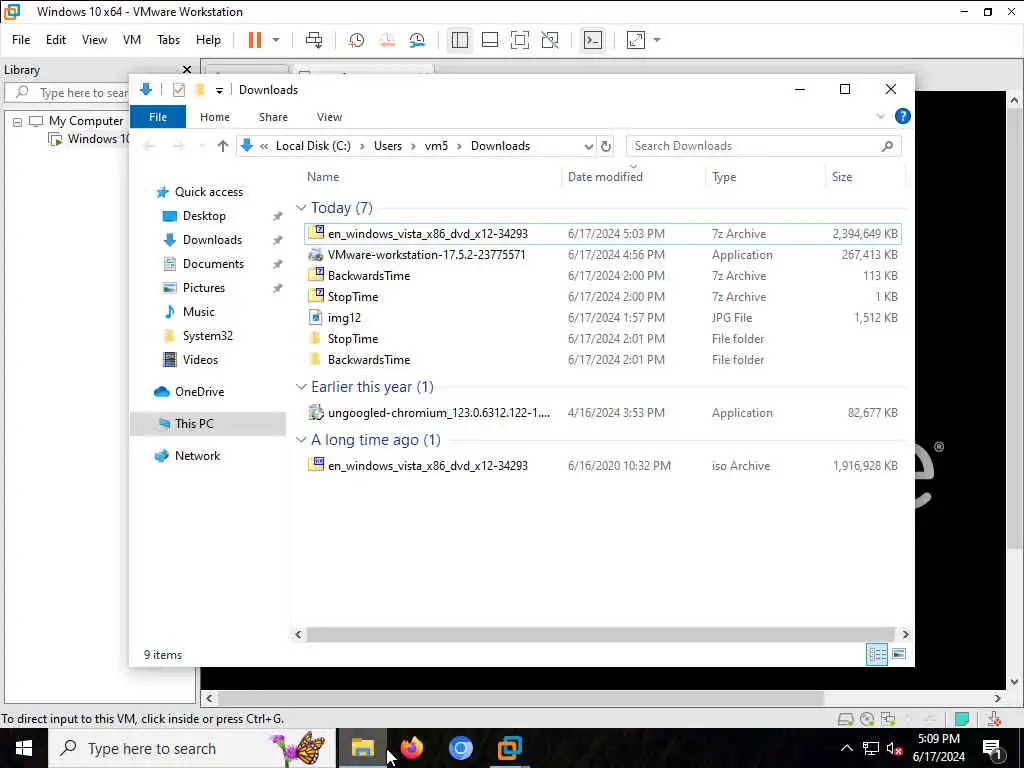Select the Vista iso Archive file
The height and width of the screenshot is (768, 1024).
[x=603, y=466]
